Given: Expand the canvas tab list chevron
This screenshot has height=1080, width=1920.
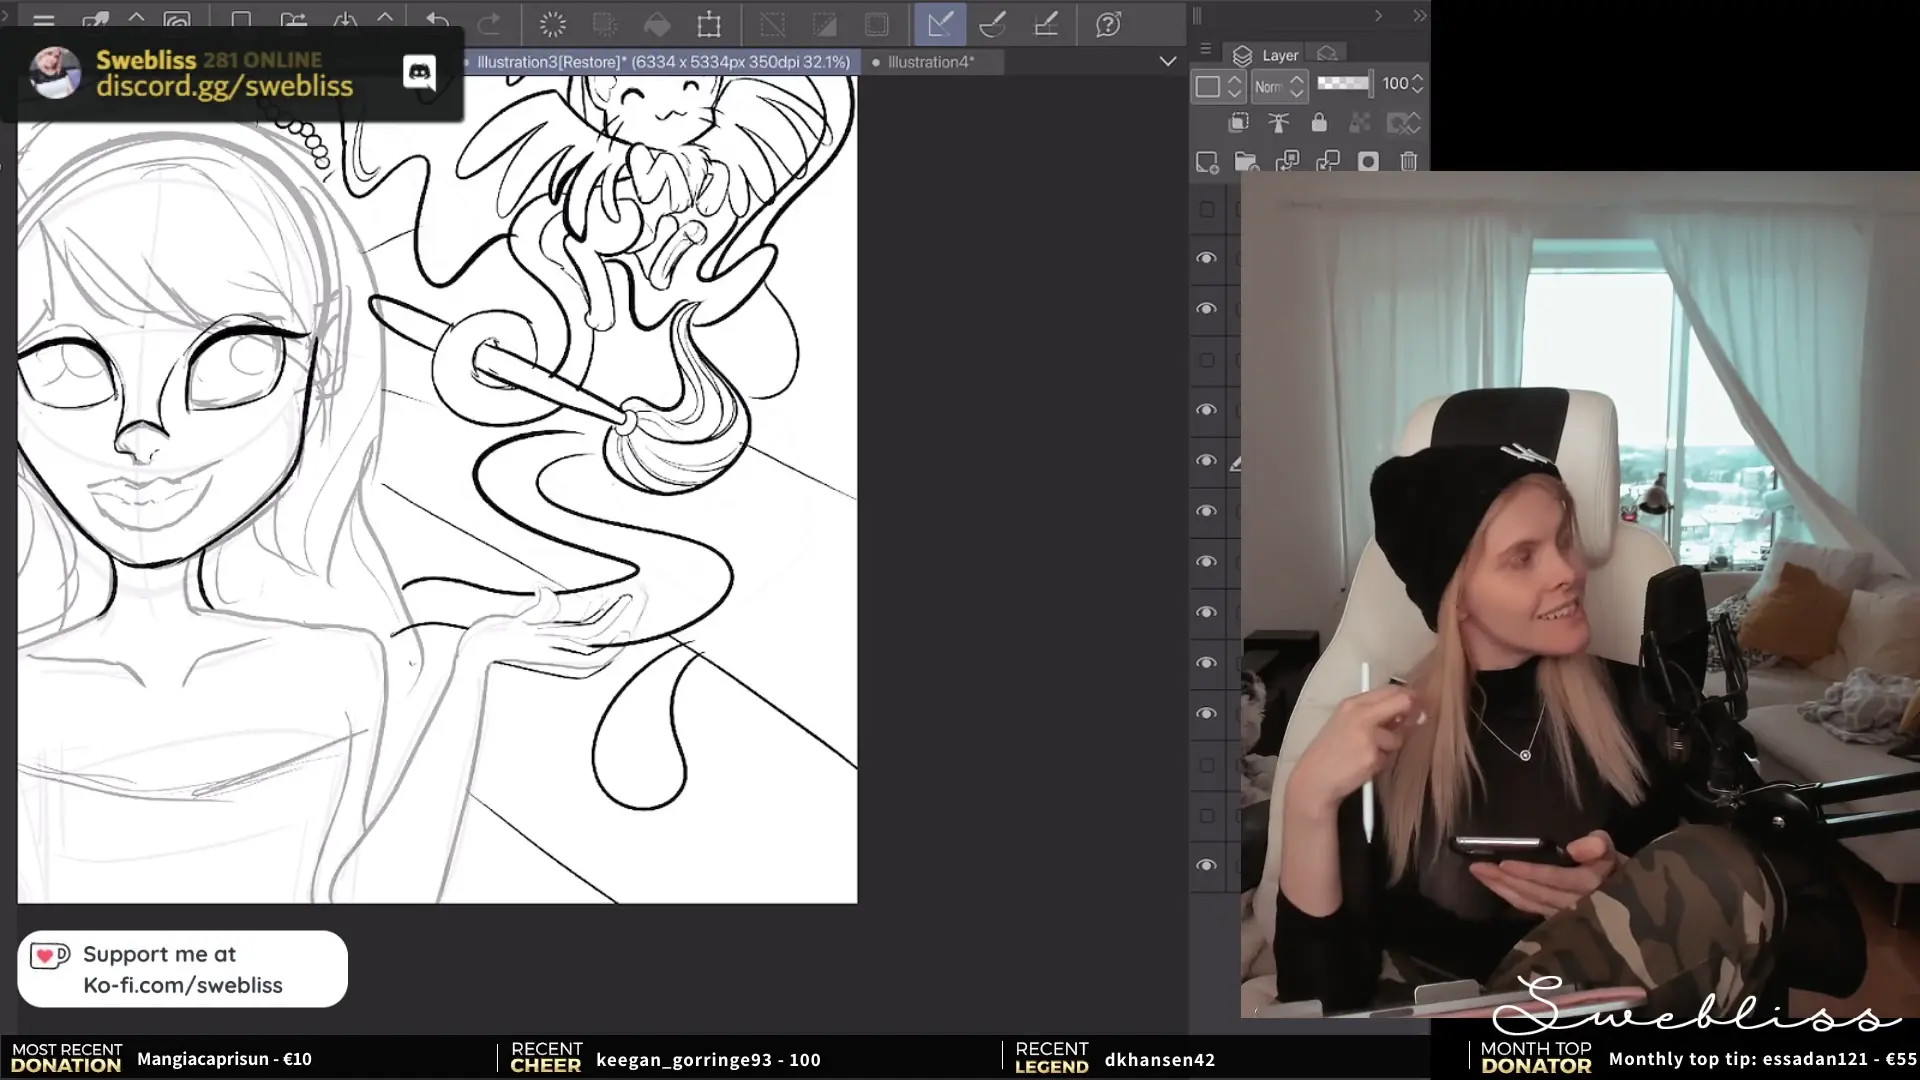Looking at the screenshot, I should tap(1167, 62).
